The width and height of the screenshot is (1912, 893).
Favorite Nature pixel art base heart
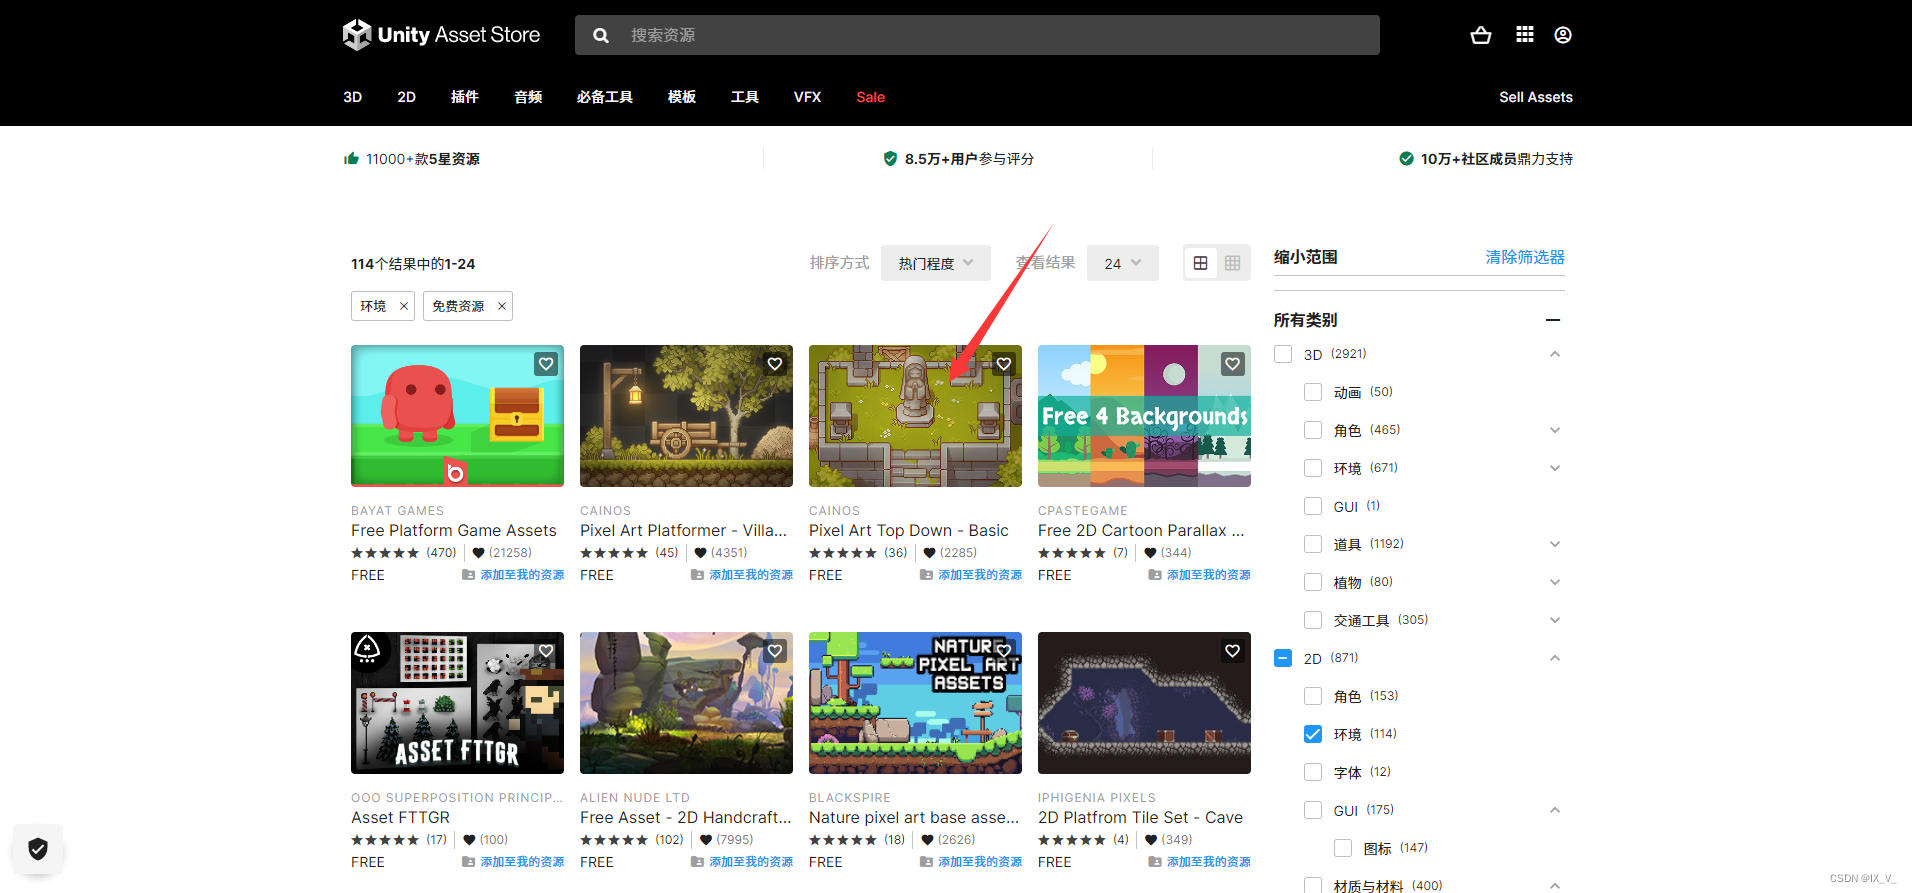pyautogui.click(x=1004, y=651)
